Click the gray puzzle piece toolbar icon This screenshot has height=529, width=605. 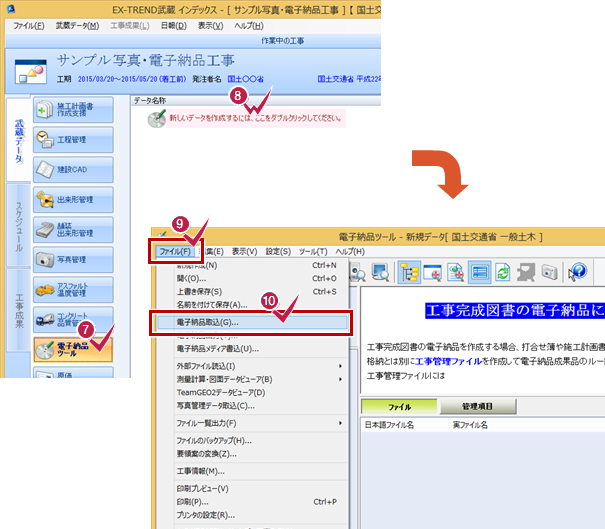pyautogui.click(x=526, y=272)
